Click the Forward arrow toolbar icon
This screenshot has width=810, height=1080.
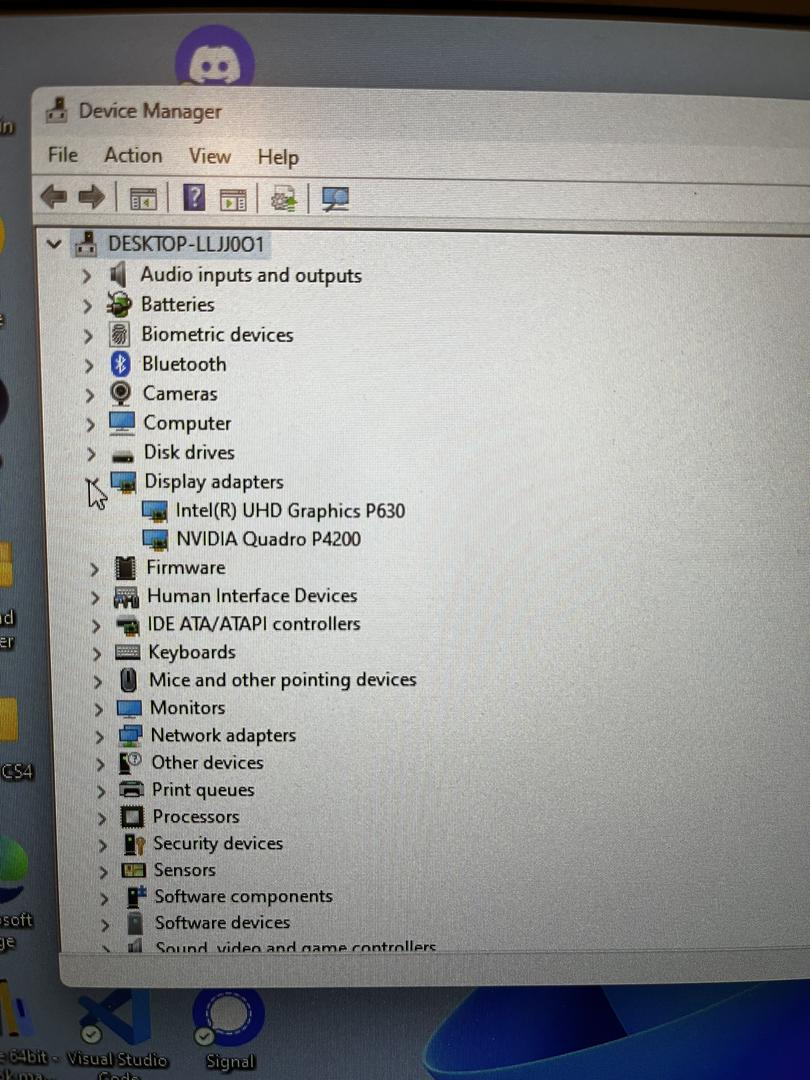pyautogui.click(x=91, y=198)
